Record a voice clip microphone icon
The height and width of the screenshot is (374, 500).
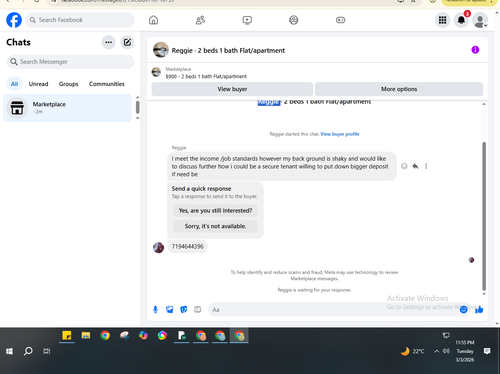point(155,310)
